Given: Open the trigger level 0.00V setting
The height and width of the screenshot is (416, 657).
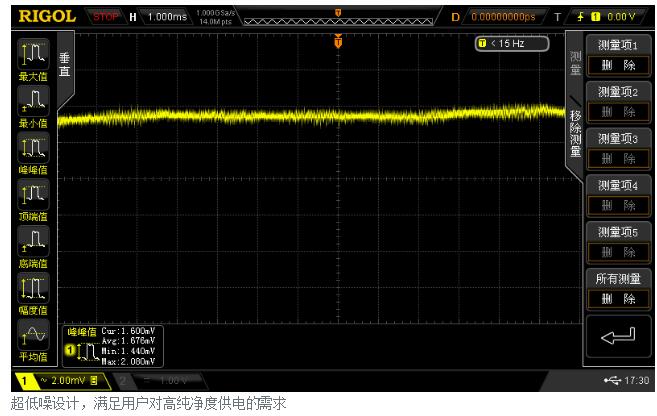Looking at the screenshot, I should [x=605, y=16].
